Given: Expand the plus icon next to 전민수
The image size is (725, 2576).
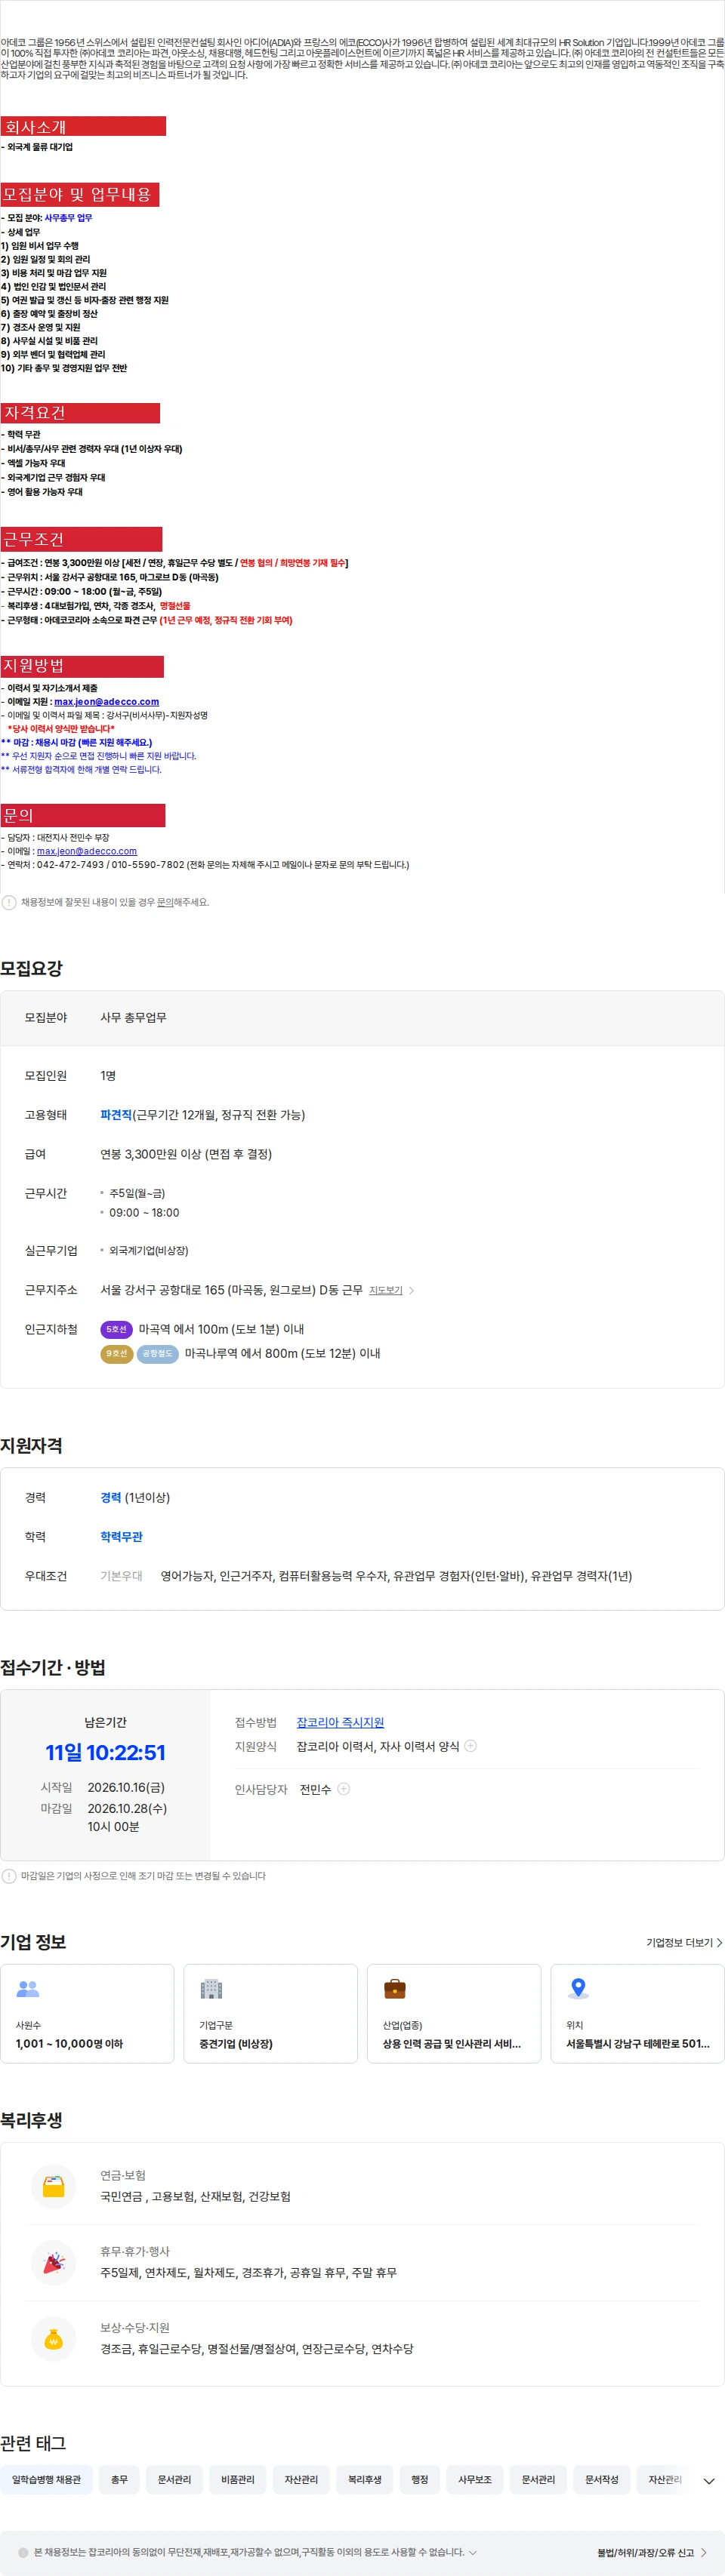Looking at the screenshot, I should tap(343, 1789).
